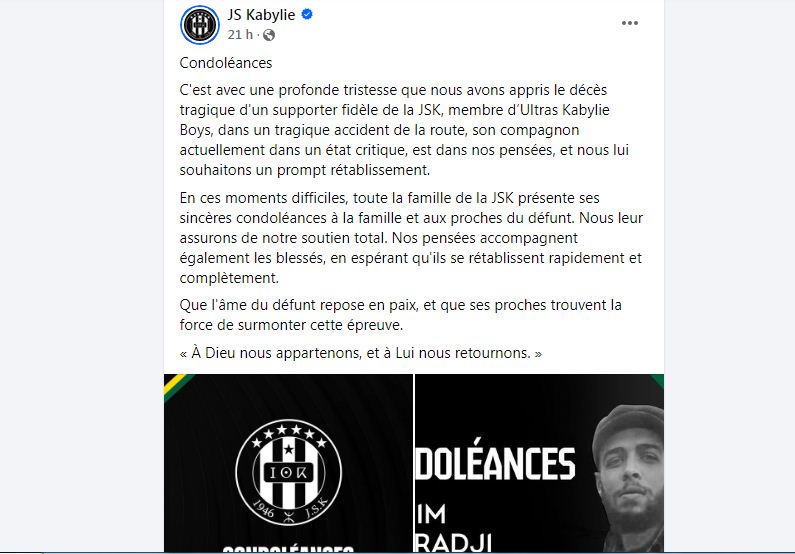Open the JS Kabylie profile avatar
The image size is (795, 554).
(x=200, y=25)
